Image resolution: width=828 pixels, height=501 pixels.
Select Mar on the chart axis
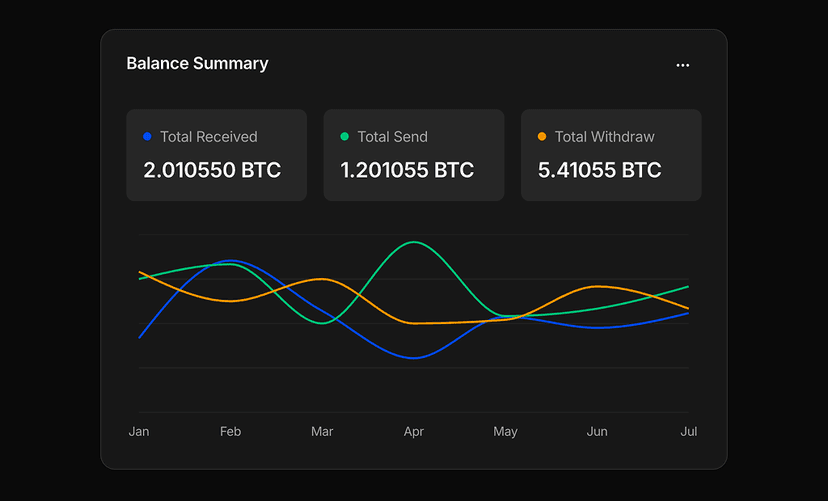pyautogui.click(x=322, y=431)
